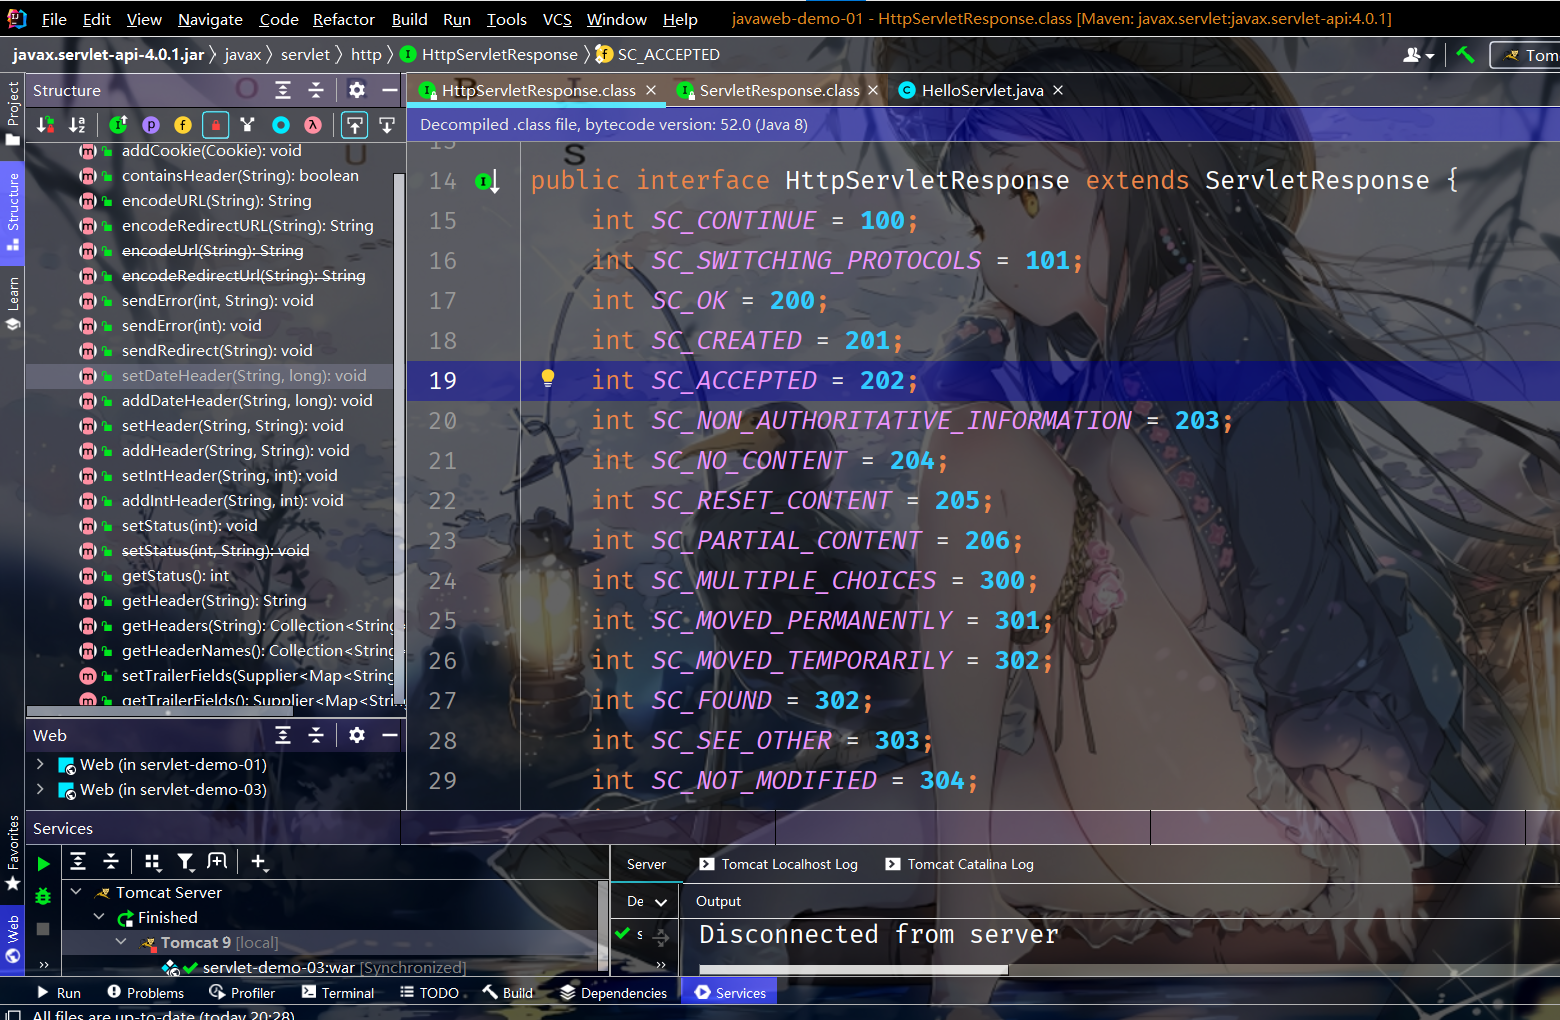Expand all in the Services toolbar

click(78, 862)
